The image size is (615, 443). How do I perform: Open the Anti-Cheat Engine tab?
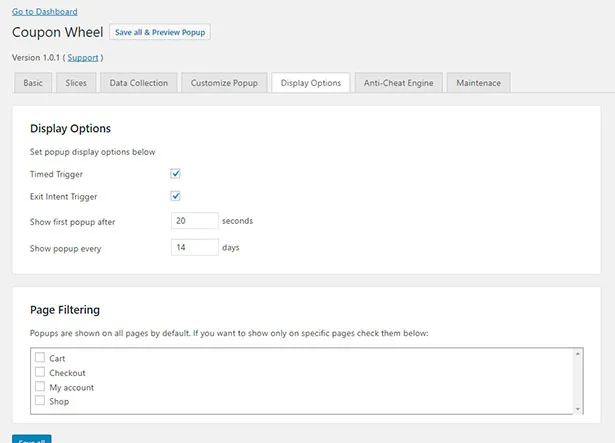[398, 83]
